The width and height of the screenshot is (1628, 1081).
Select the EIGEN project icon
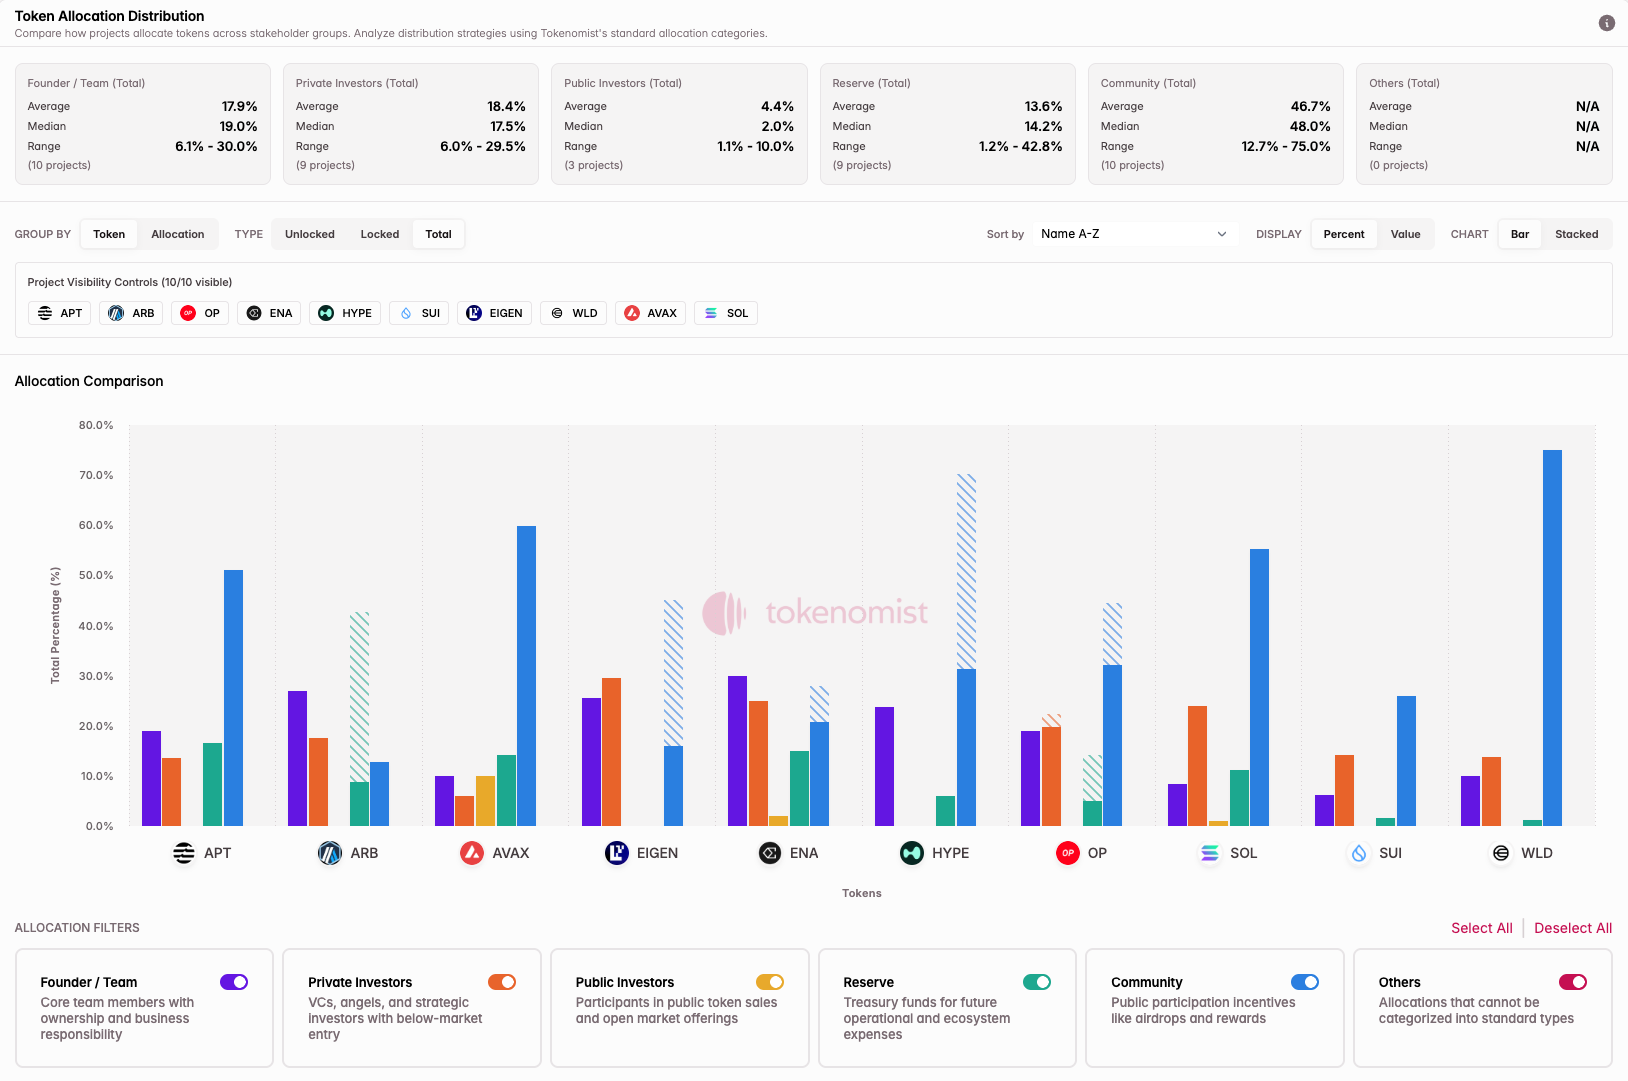pyautogui.click(x=474, y=313)
